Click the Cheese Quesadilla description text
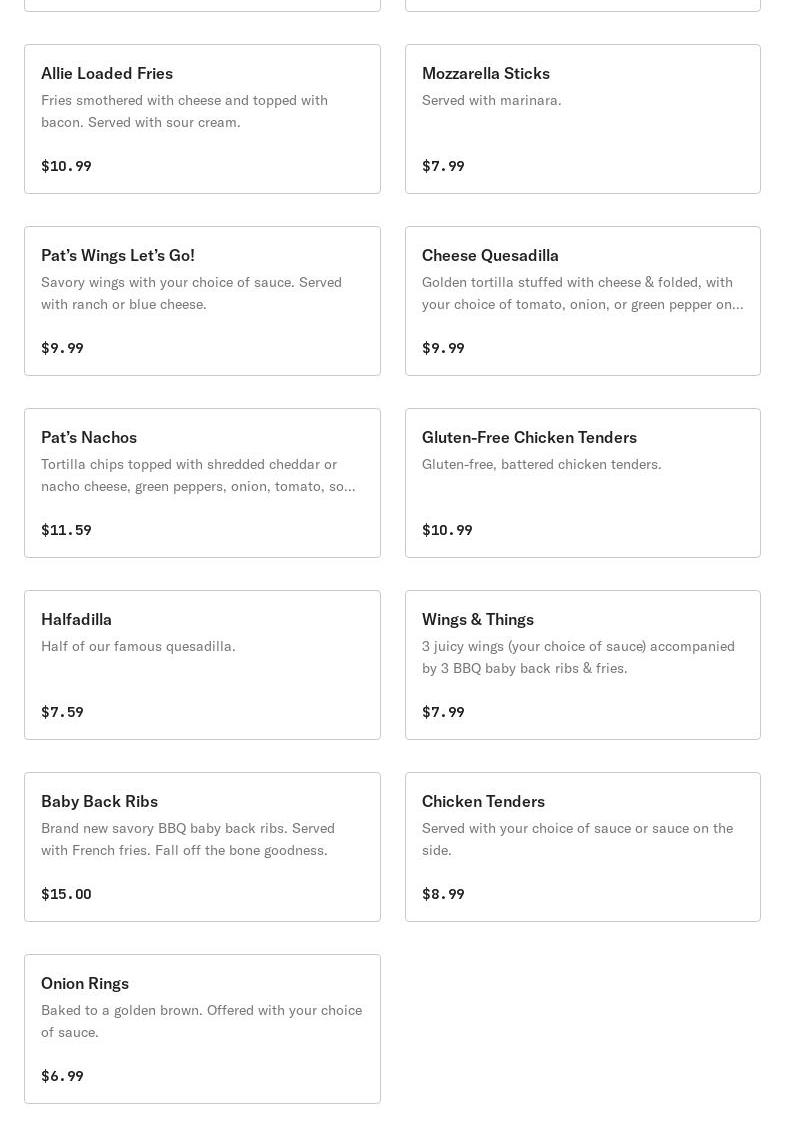The height and width of the screenshot is (1124, 785). (x=582, y=293)
